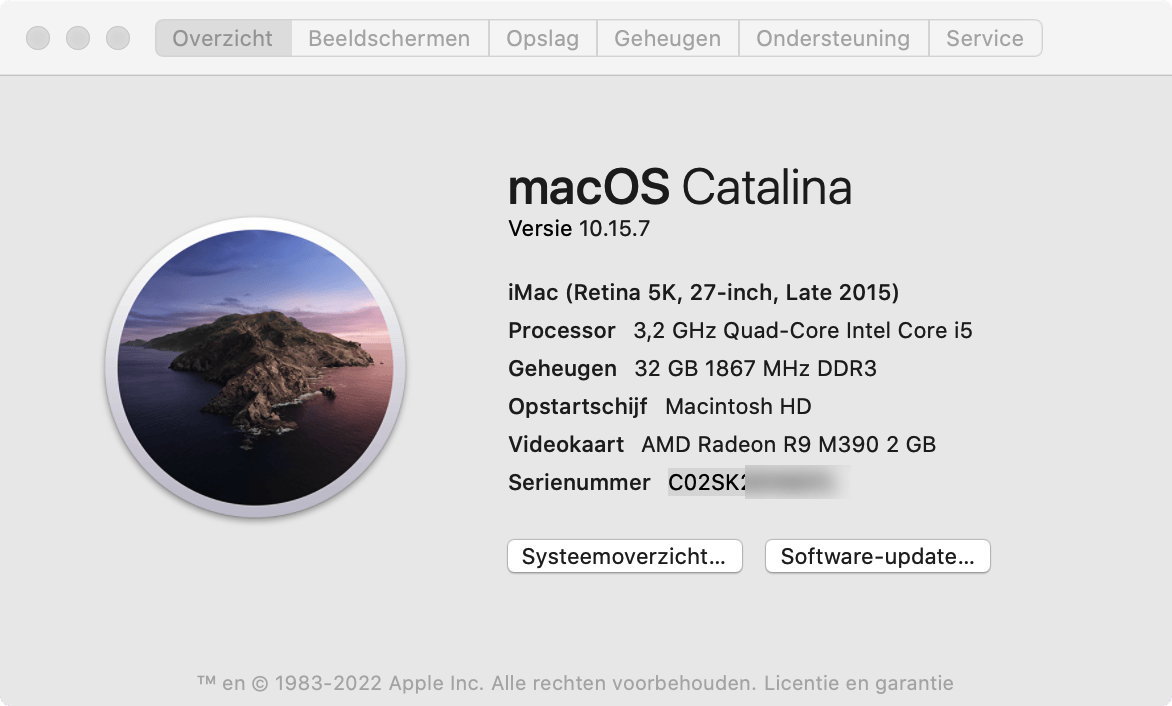Launch Software-update
This screenshot has height=706, width=1172.
877,557
